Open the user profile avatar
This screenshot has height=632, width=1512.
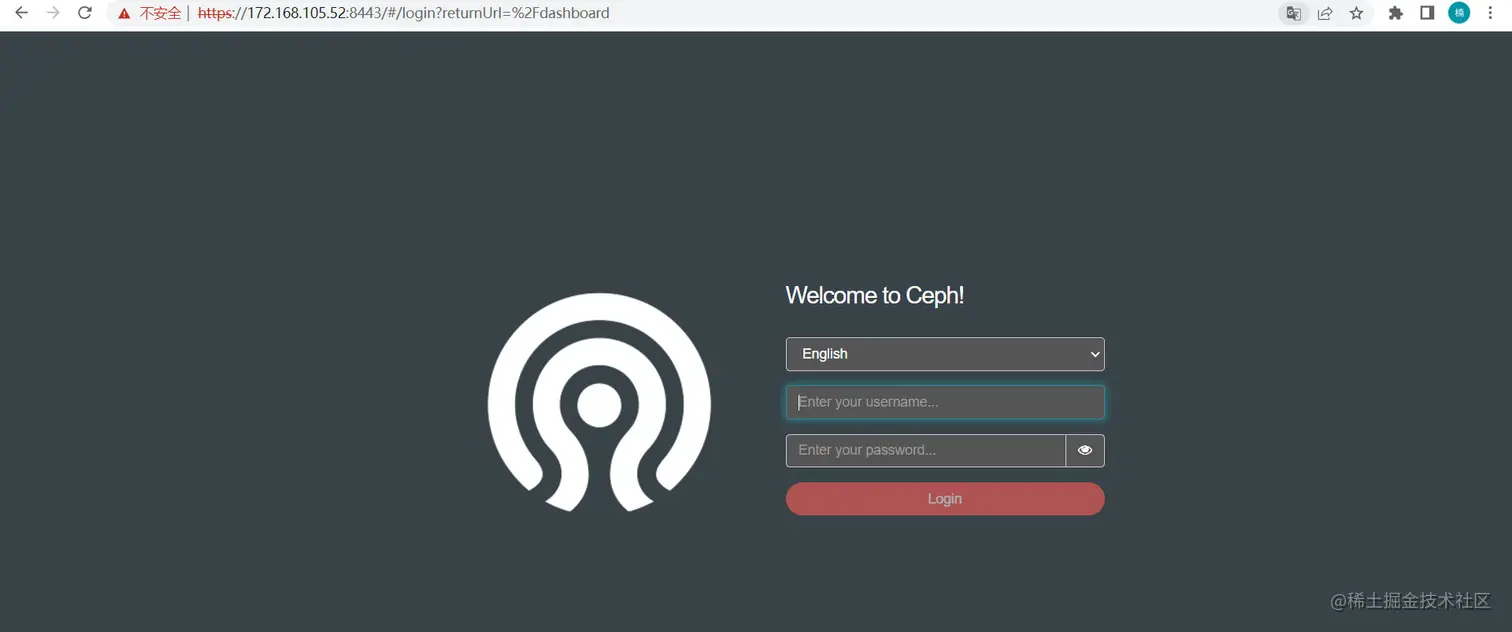(1459, 13)
